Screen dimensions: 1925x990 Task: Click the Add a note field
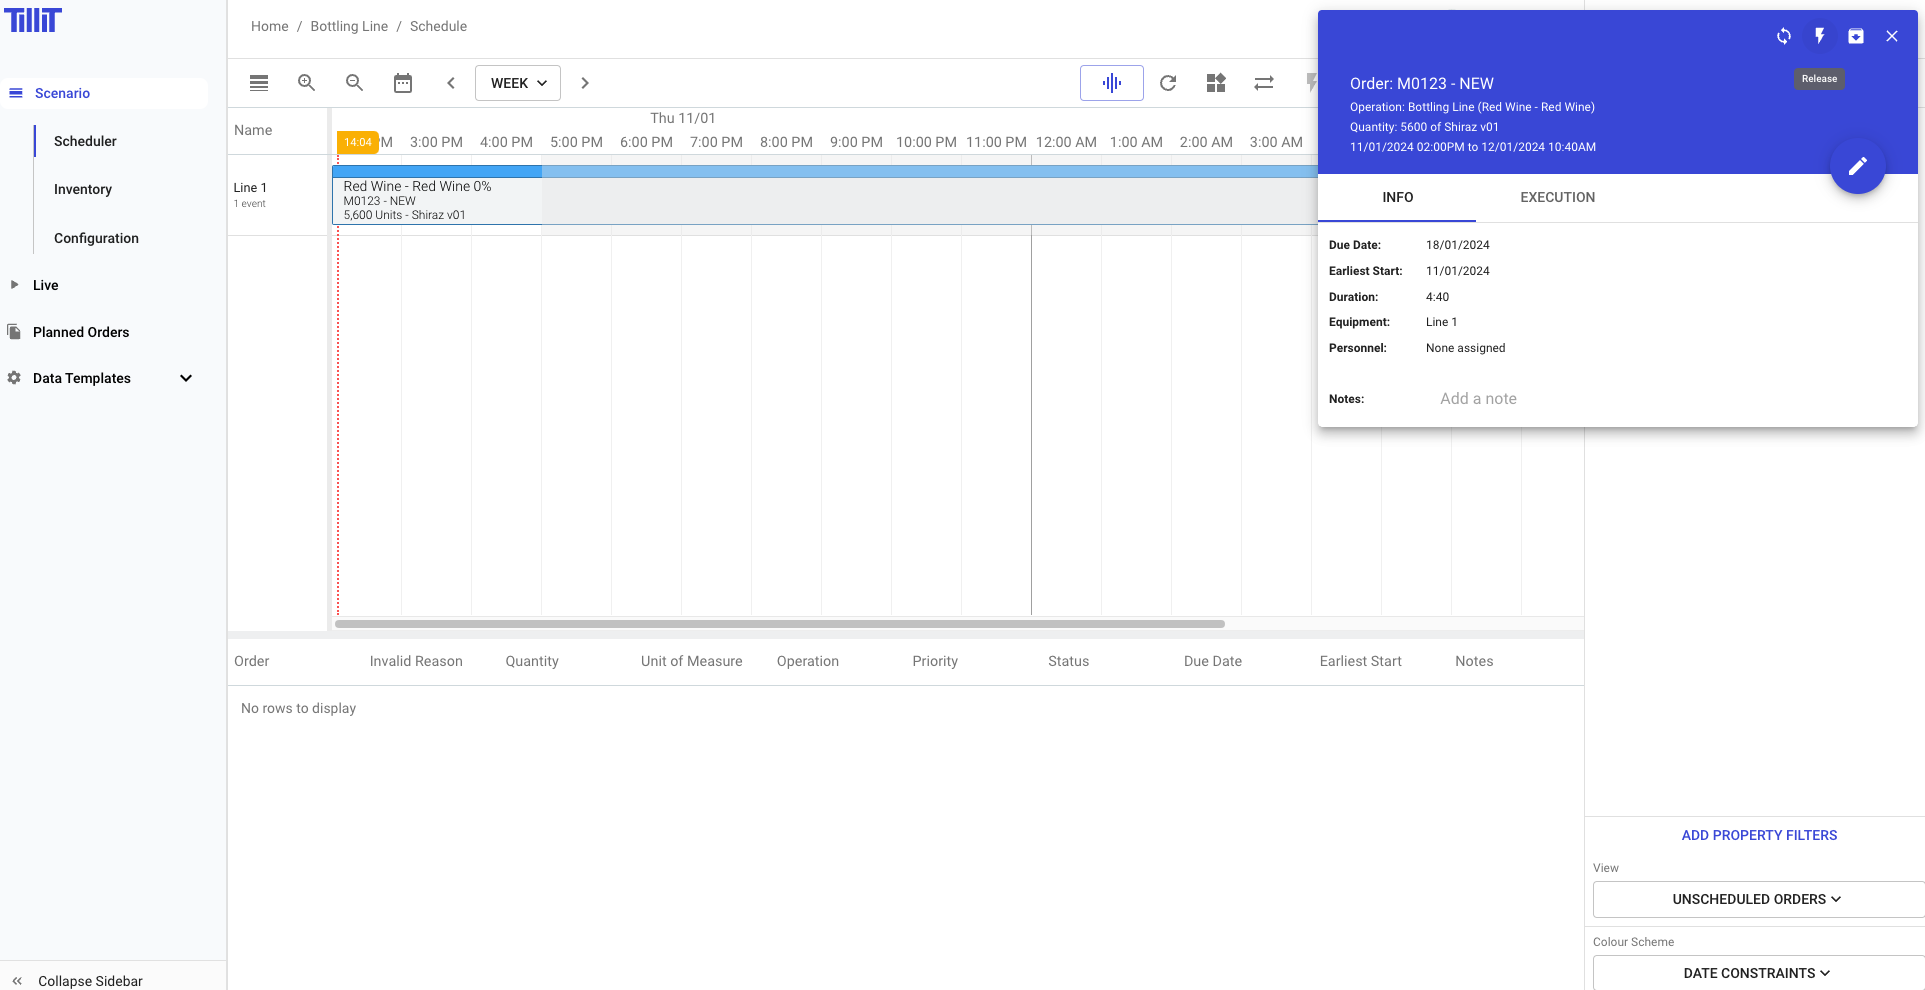pos(1478,399)
